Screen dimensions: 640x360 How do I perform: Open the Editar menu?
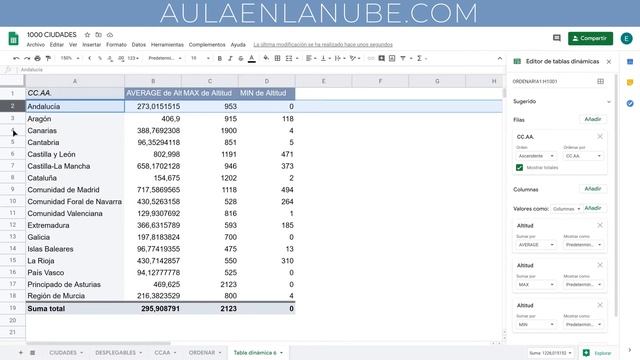(57, 44)
